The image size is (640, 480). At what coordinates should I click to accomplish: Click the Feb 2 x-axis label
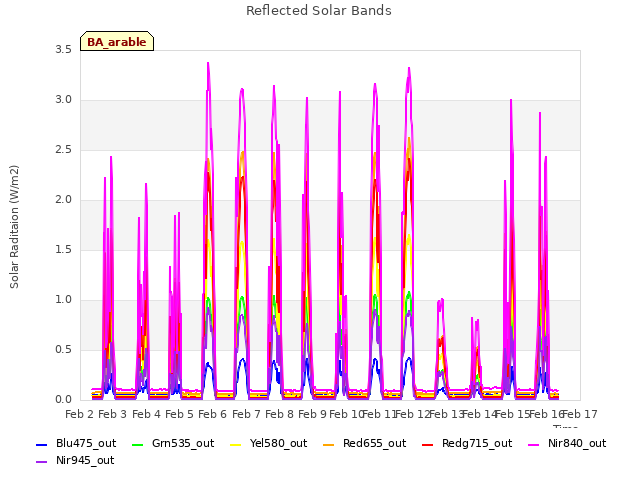point(80,415)
